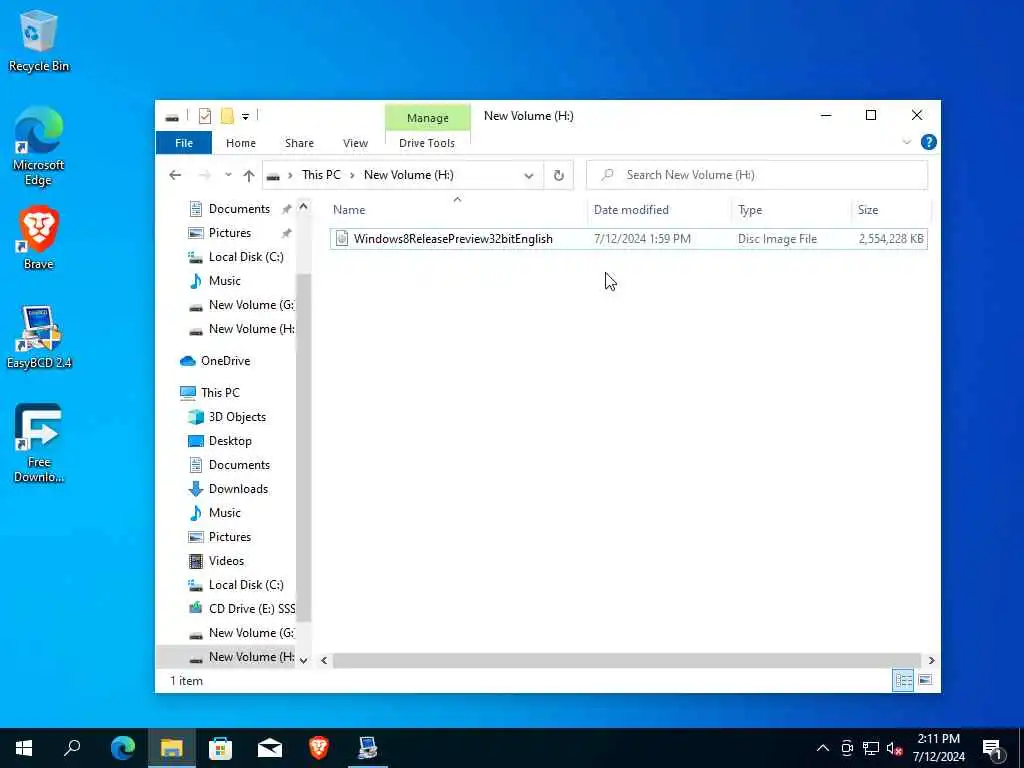Open Mail app from taskbar
Viewport: 1024px width, 768px height.
point(270,748)
